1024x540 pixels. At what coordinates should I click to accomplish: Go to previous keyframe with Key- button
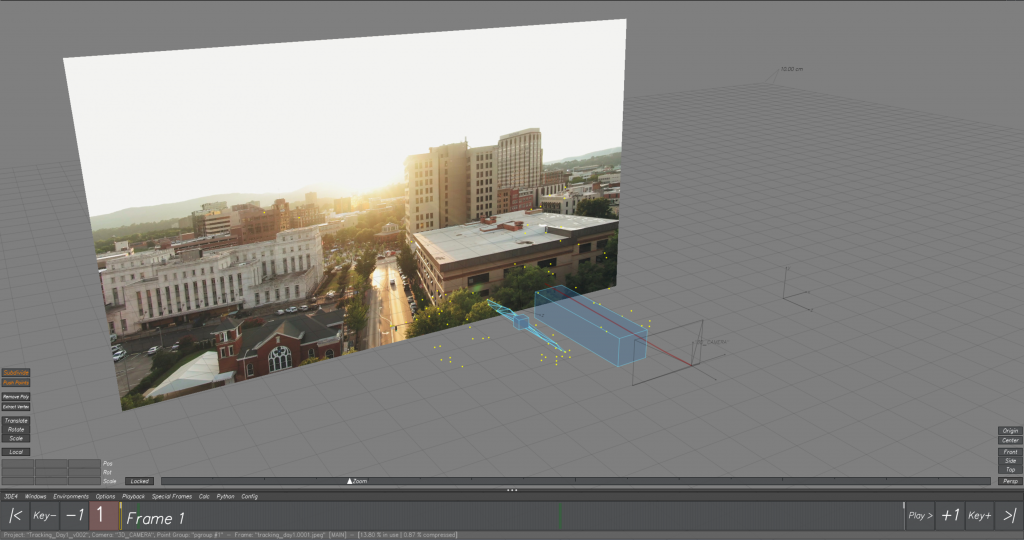point(44,516)
